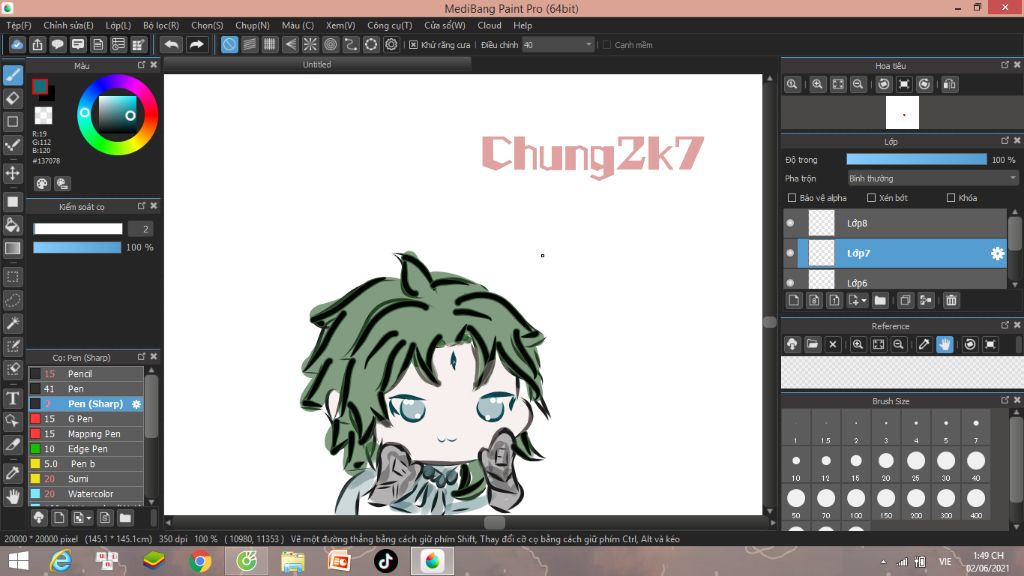Open the Lớp(L) menu
This screenshot has width=1024, height=576.
[x=118, y=25]
